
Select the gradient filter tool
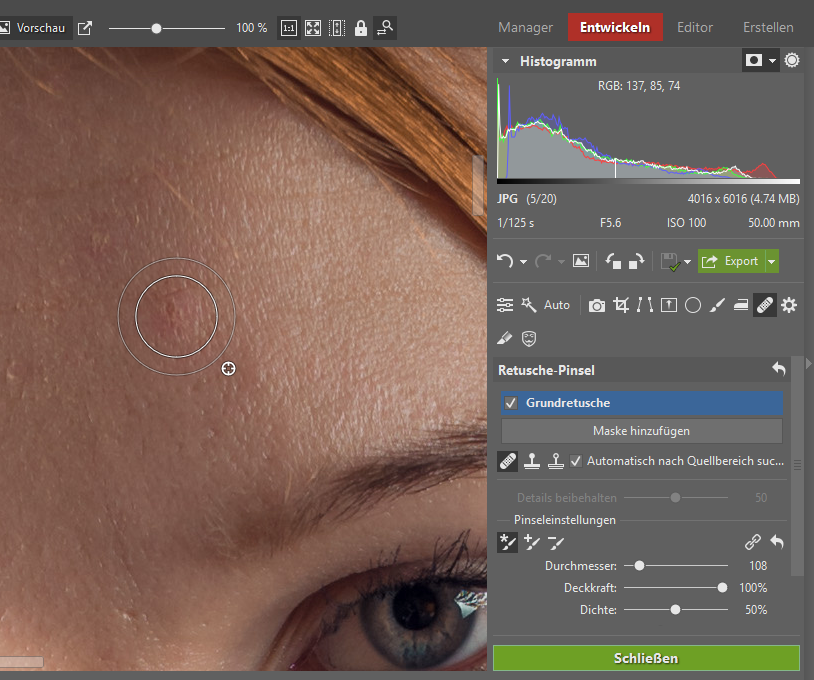(741, 306)
